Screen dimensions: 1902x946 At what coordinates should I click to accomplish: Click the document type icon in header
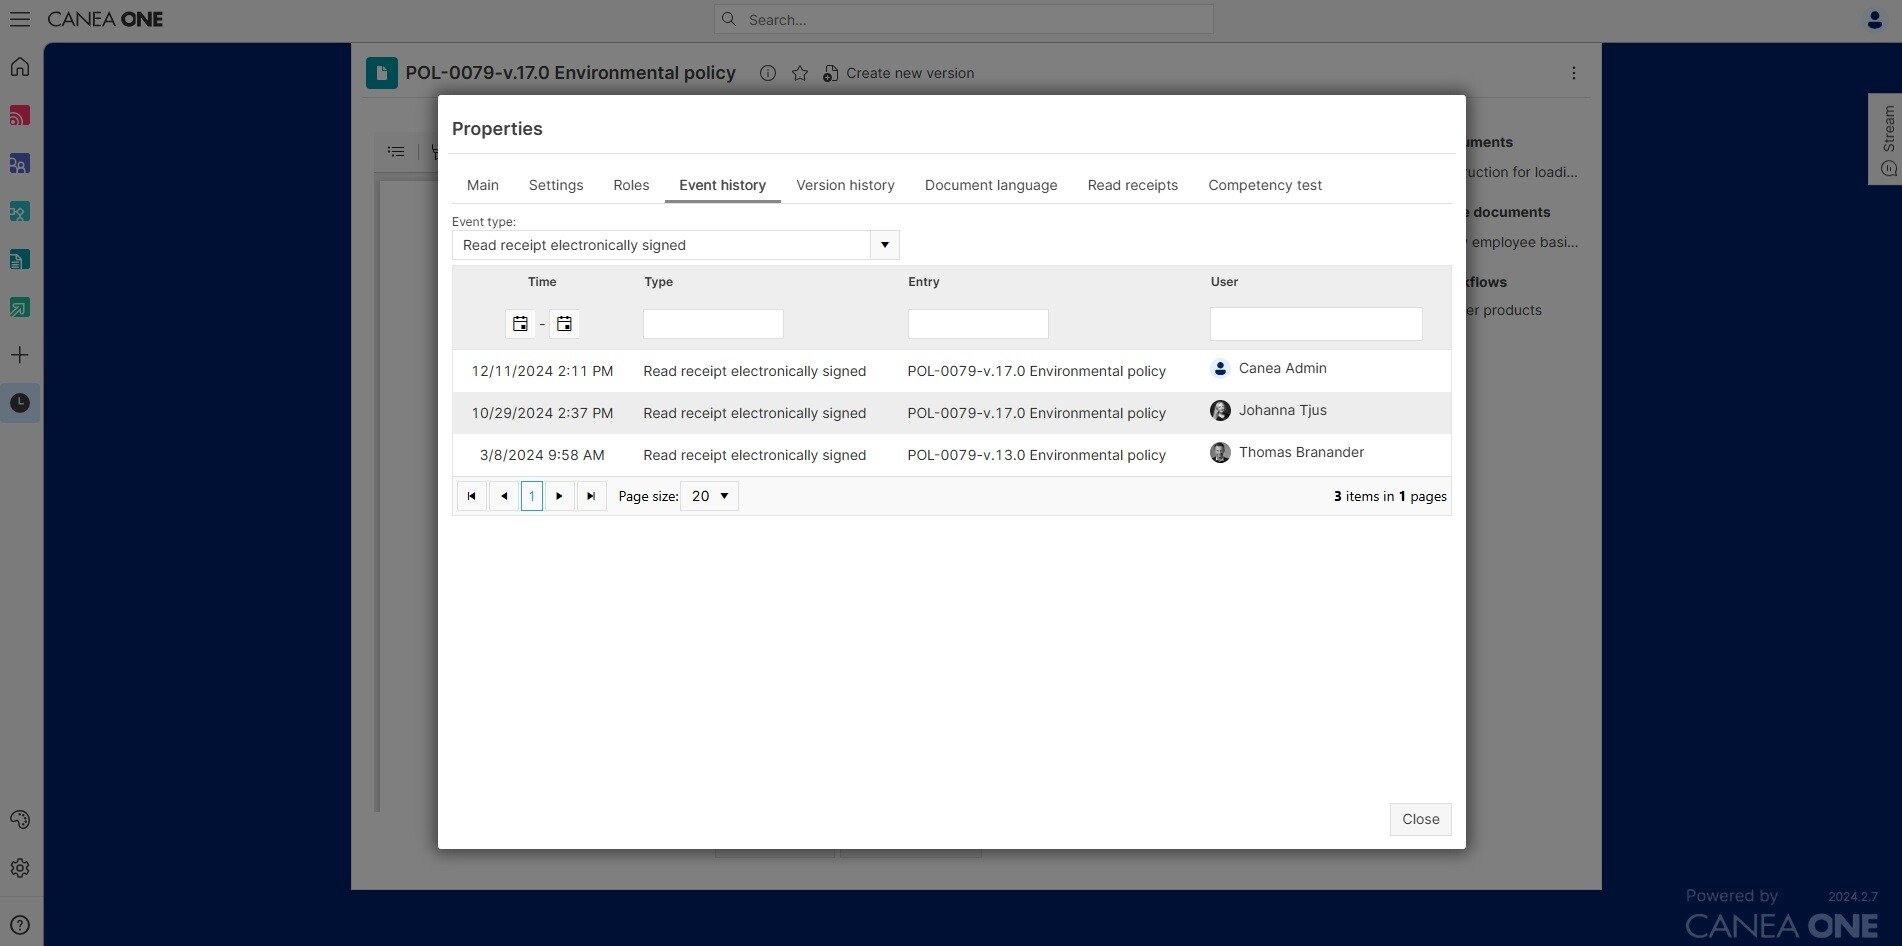pyautogui.click(x=382, y=73)
